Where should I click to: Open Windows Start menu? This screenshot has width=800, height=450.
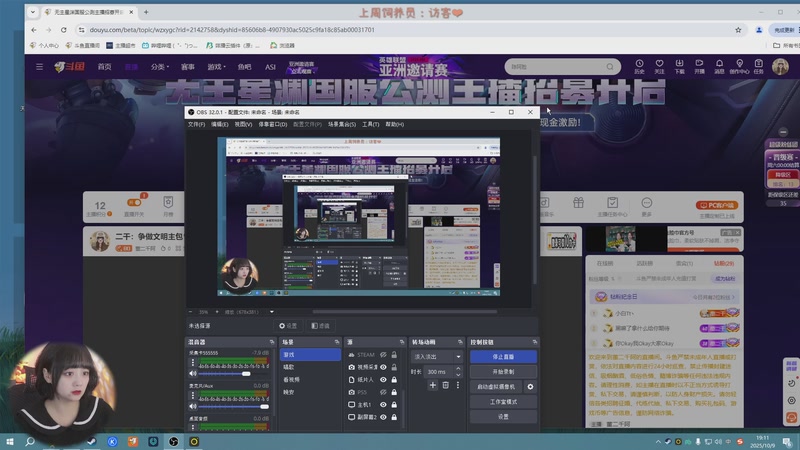tap(10, 441)
